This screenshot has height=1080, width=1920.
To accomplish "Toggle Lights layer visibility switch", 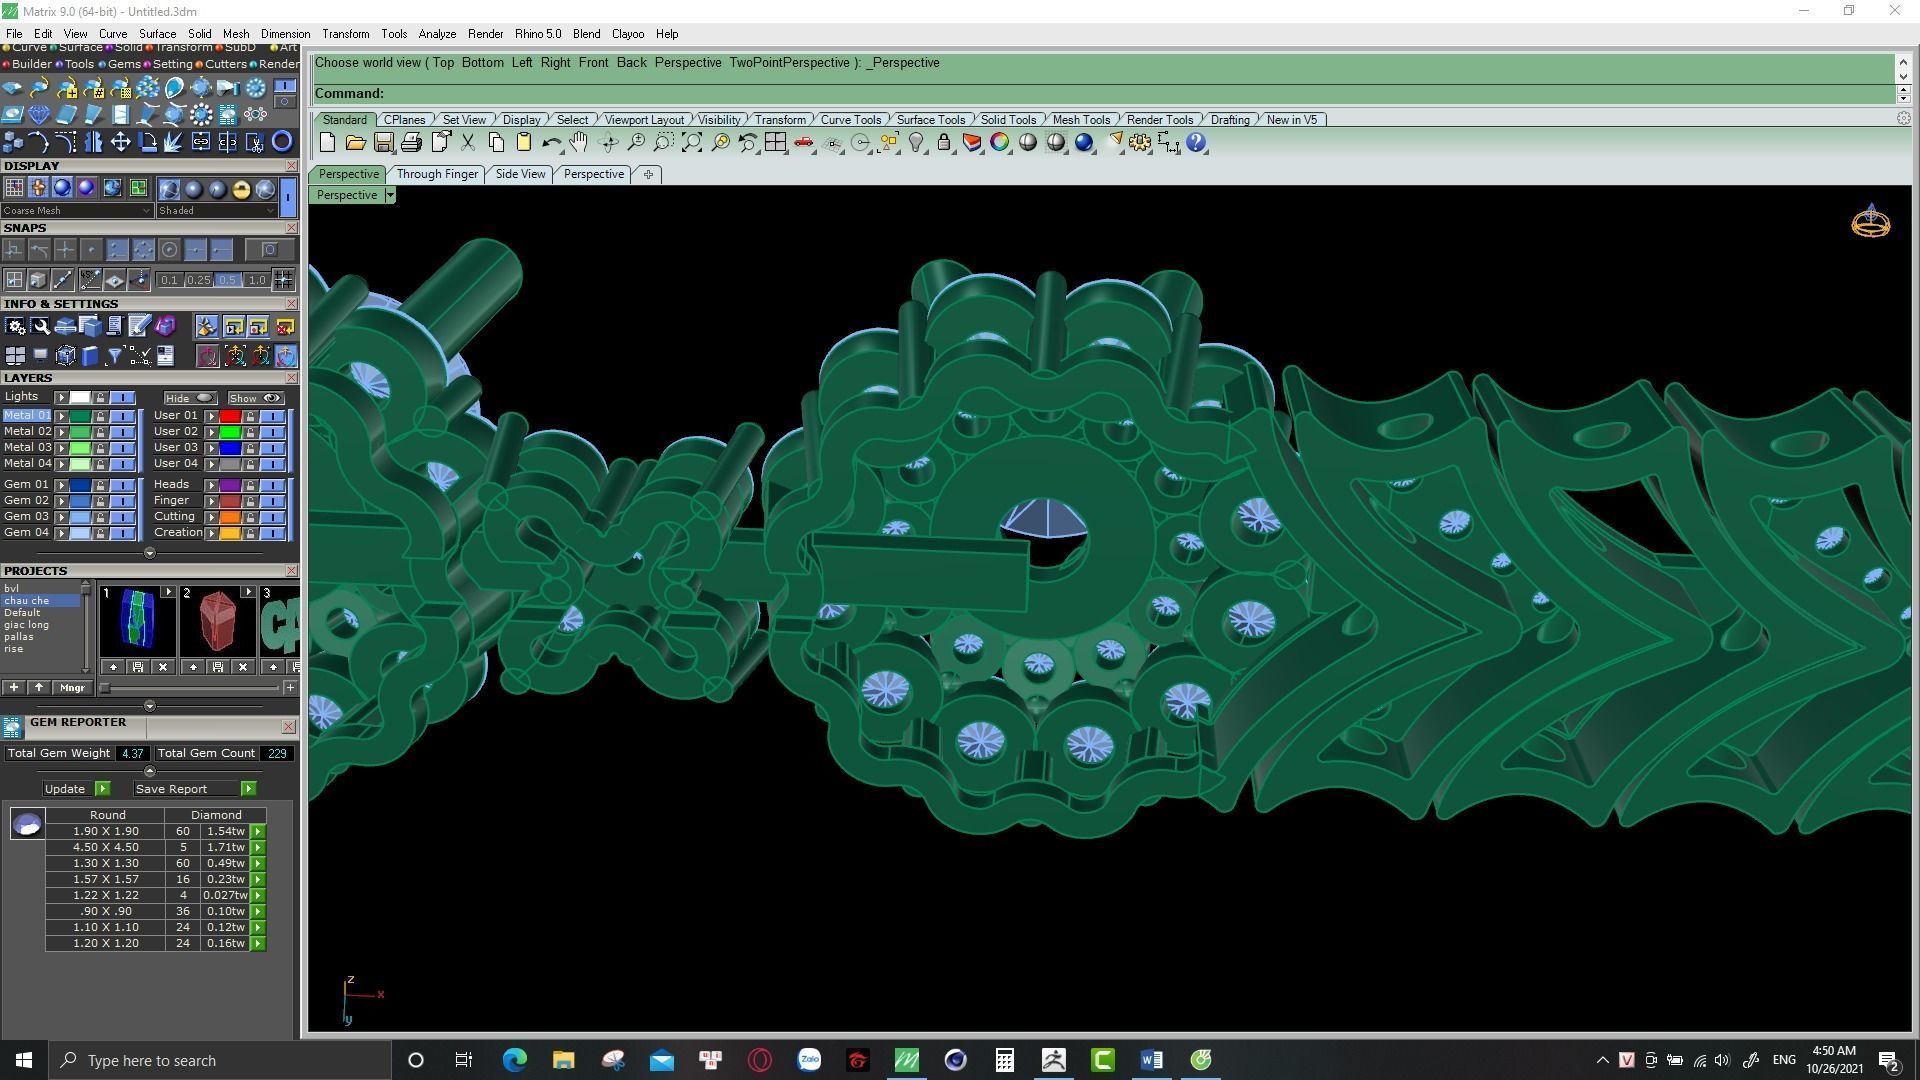I will point(123,398).
